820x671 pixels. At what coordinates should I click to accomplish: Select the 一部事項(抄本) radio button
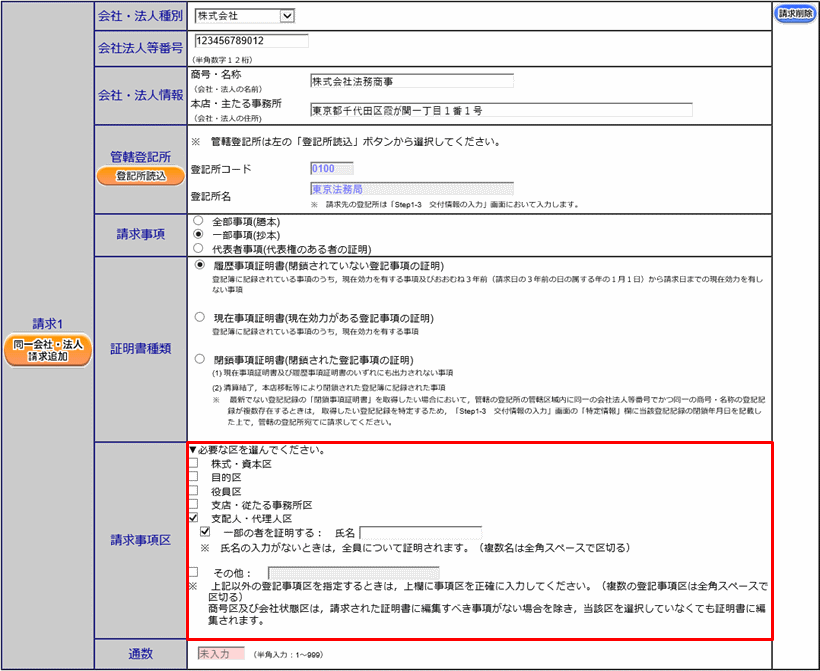pyautogui.click(x=198, y=234)
